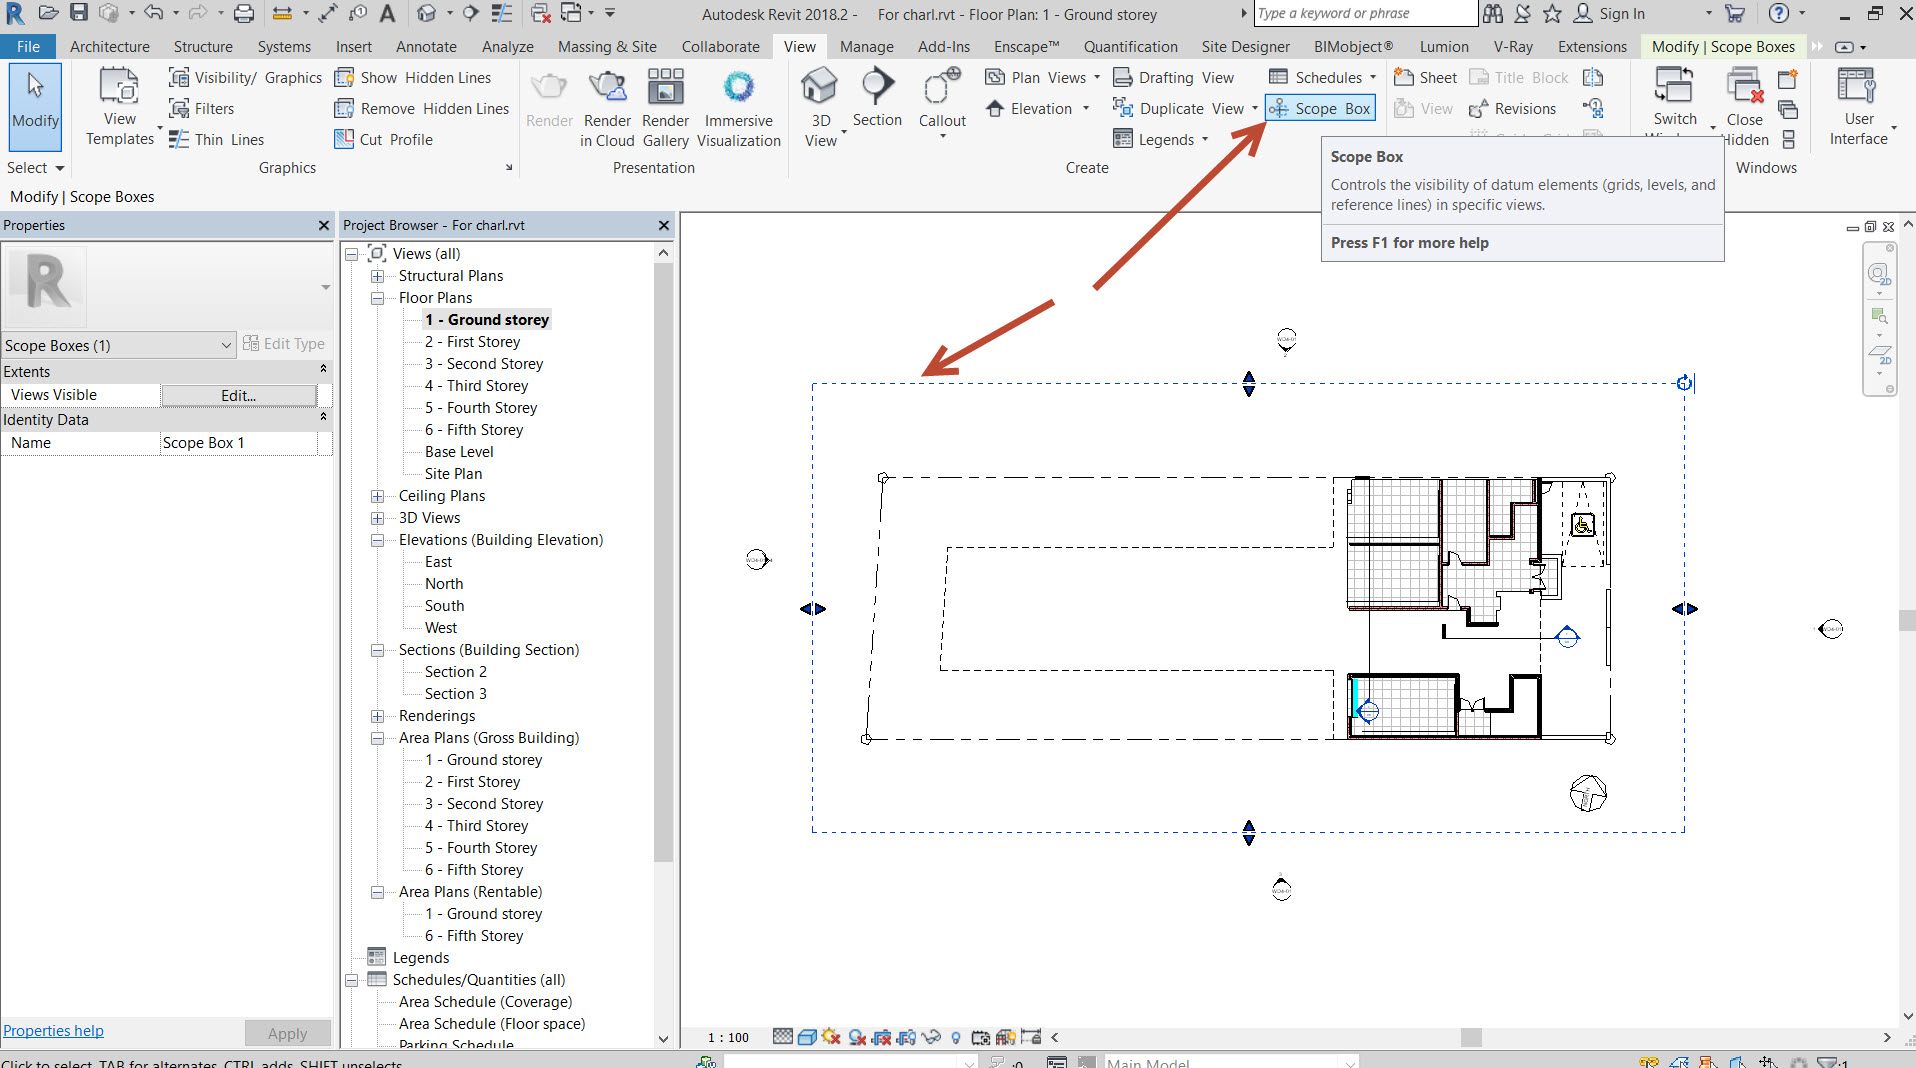Open Plan Views dropdown

pyautogui.click(x=1042, y=78)
